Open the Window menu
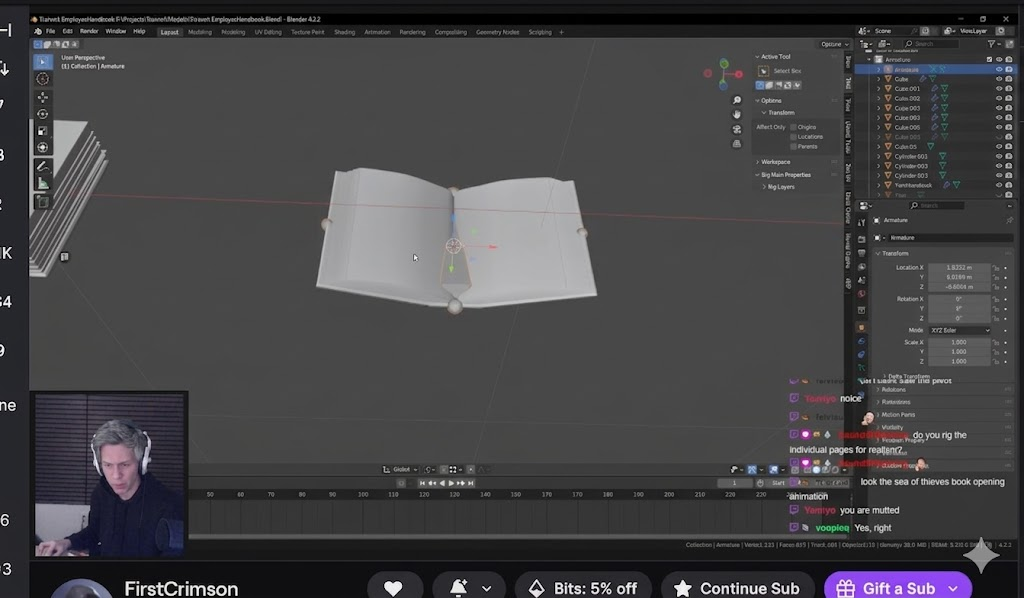Screen dimensions: 1024x598 tap(116, 31)
